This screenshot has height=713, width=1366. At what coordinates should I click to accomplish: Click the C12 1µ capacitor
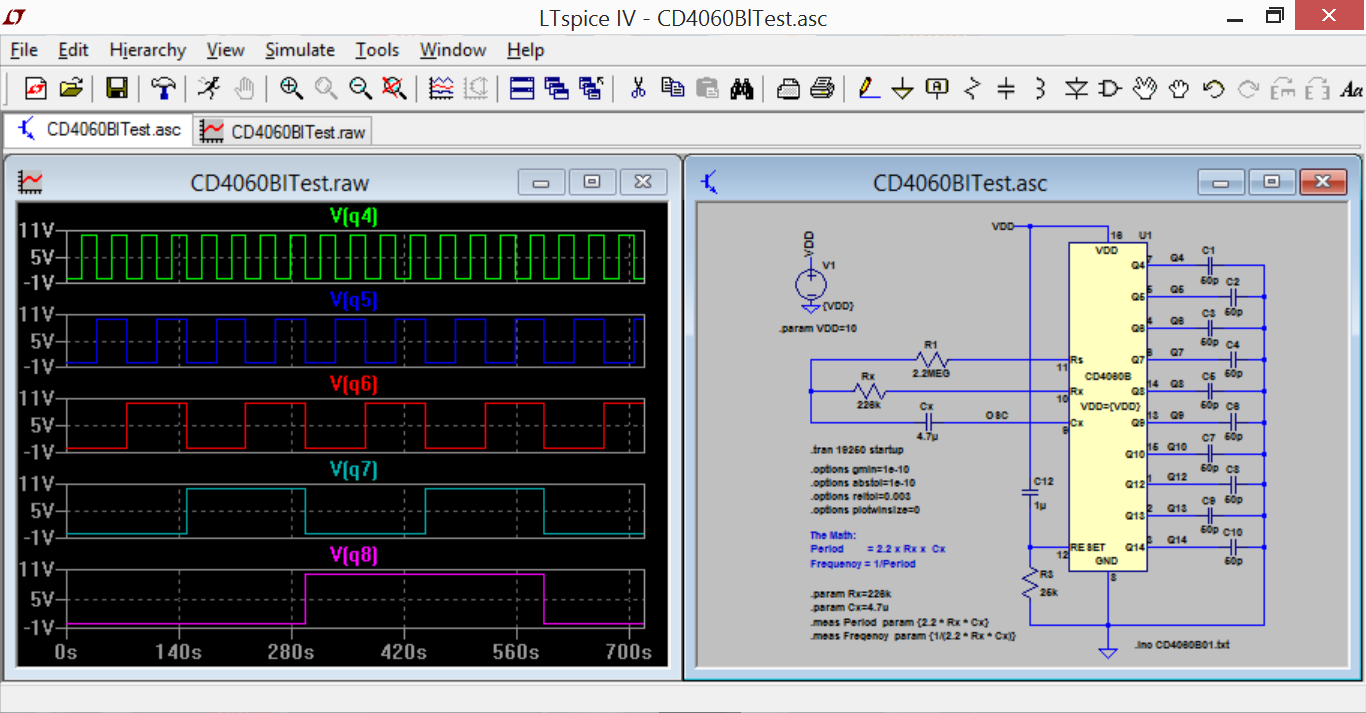pos(1032,493)
